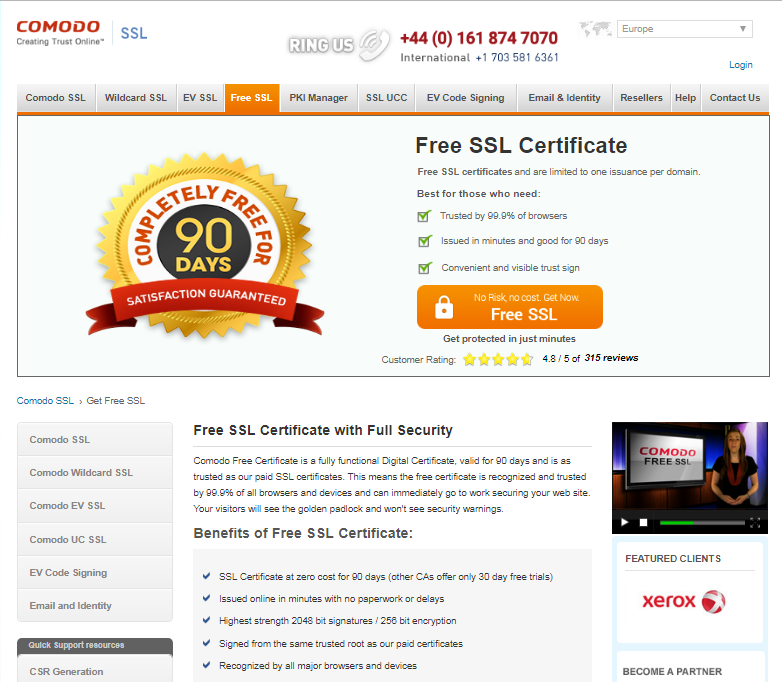The width and height of the screenshot is (782, 682).
Task: Click the Convenient and visible trust sign checkmark
Action: (x=424, y=268)
